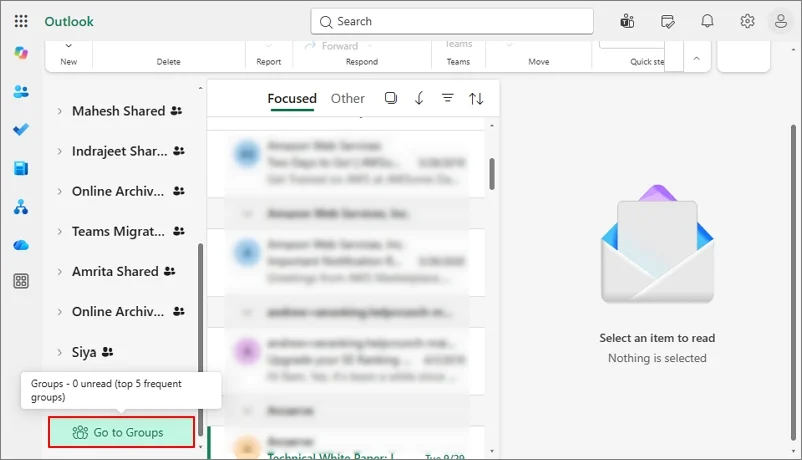Click the people icon beside Siya
This screenshot has width=802, height=460.
(107, 352)
